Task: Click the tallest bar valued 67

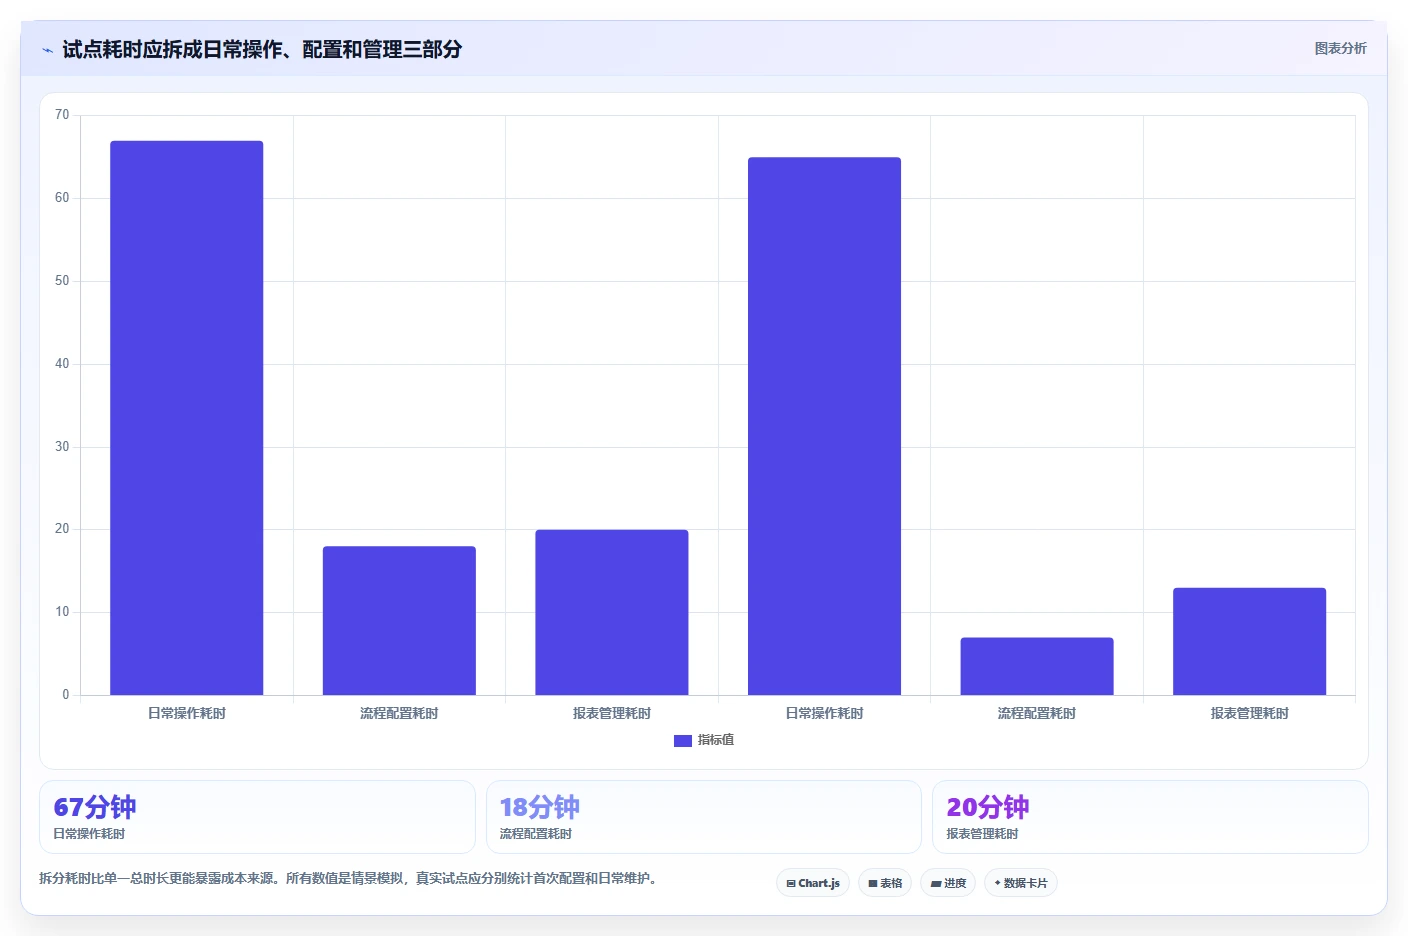Action: 187,418
